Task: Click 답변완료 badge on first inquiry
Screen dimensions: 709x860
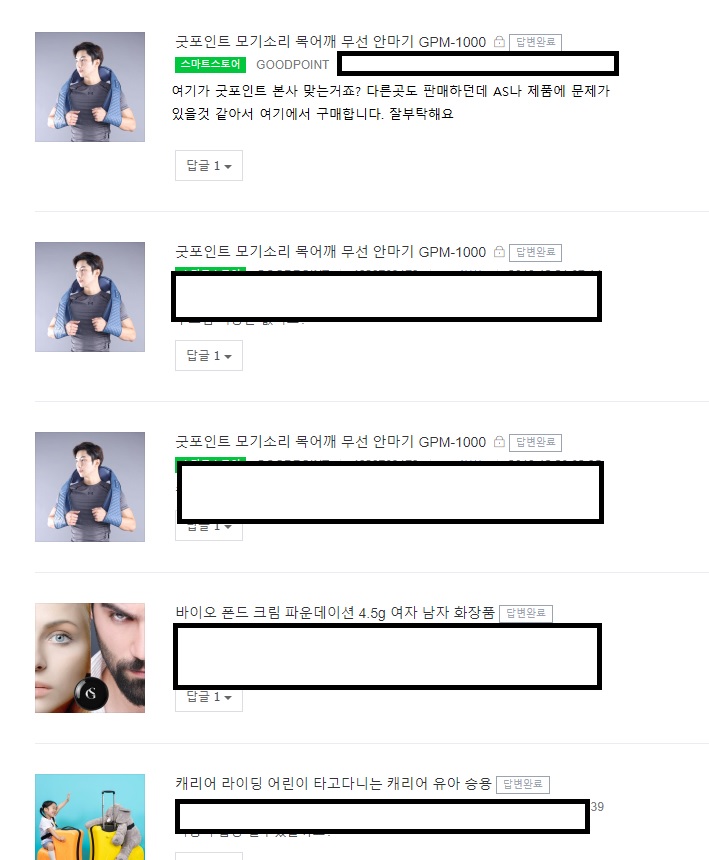Action: (535, 42)
